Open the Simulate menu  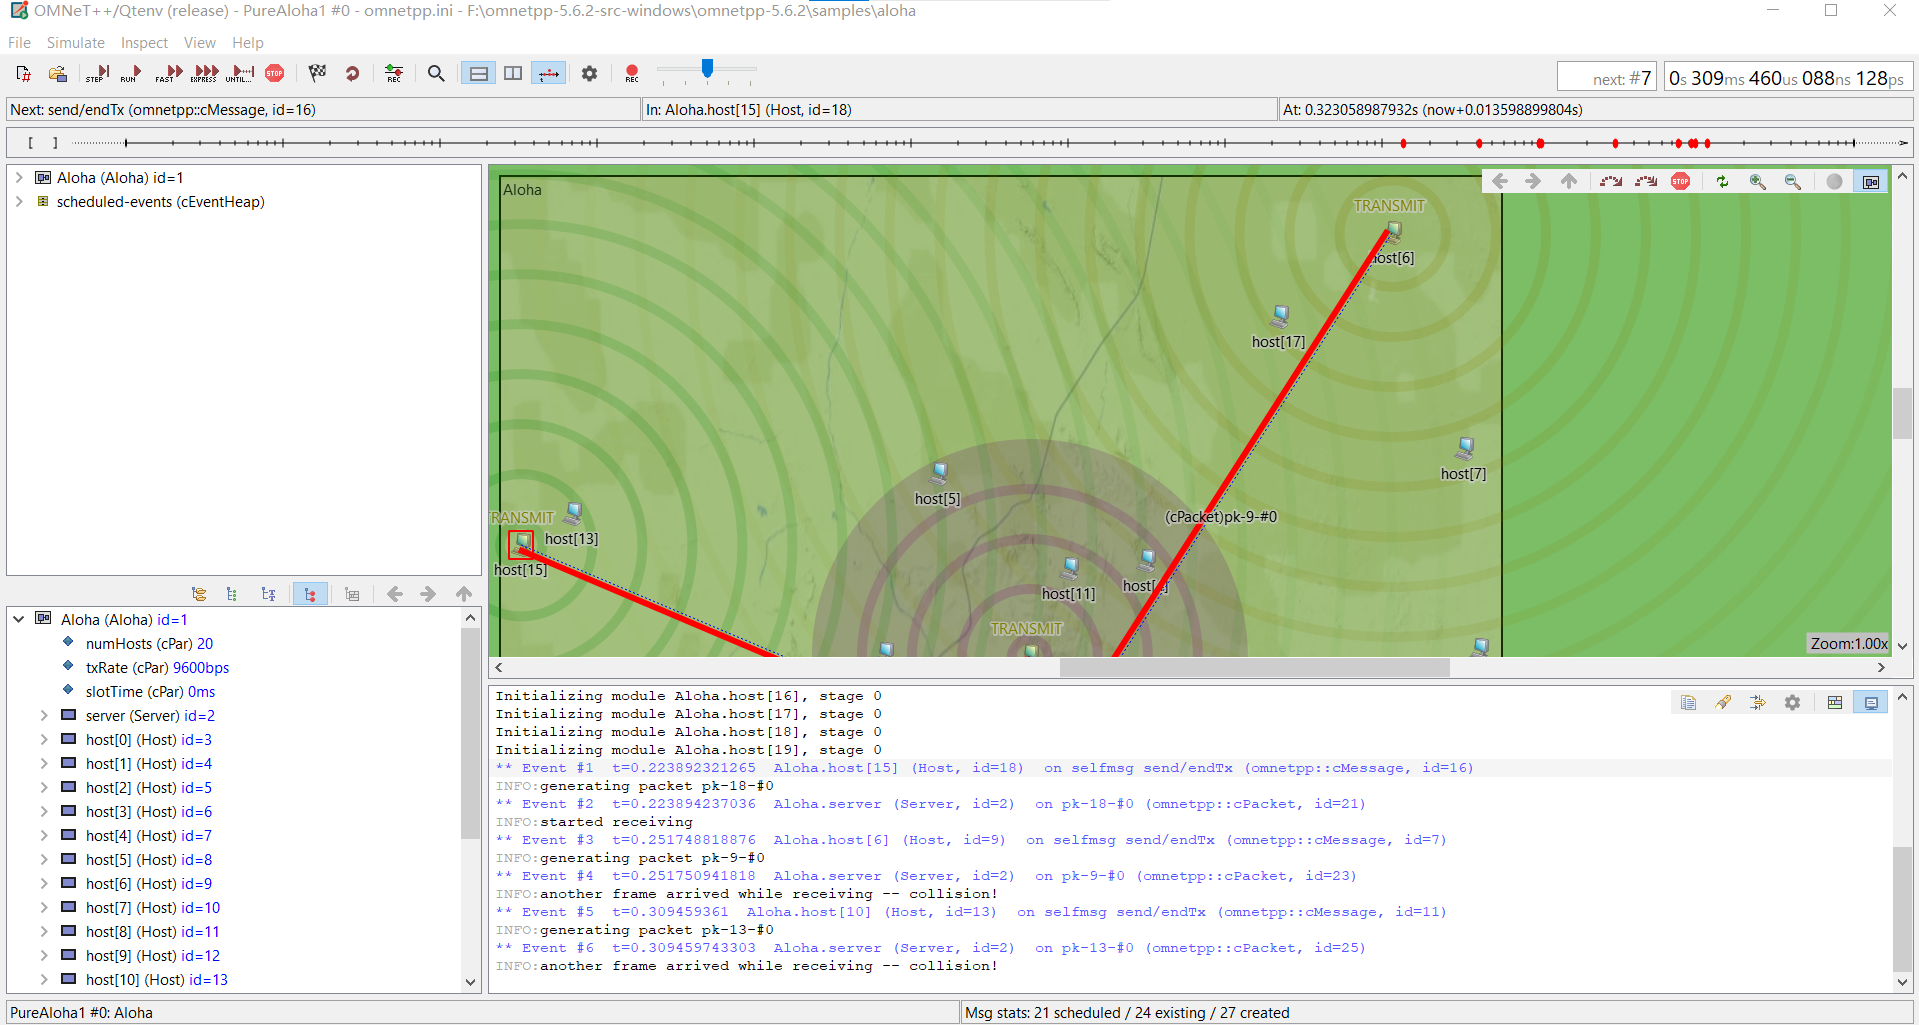point(75,43)
